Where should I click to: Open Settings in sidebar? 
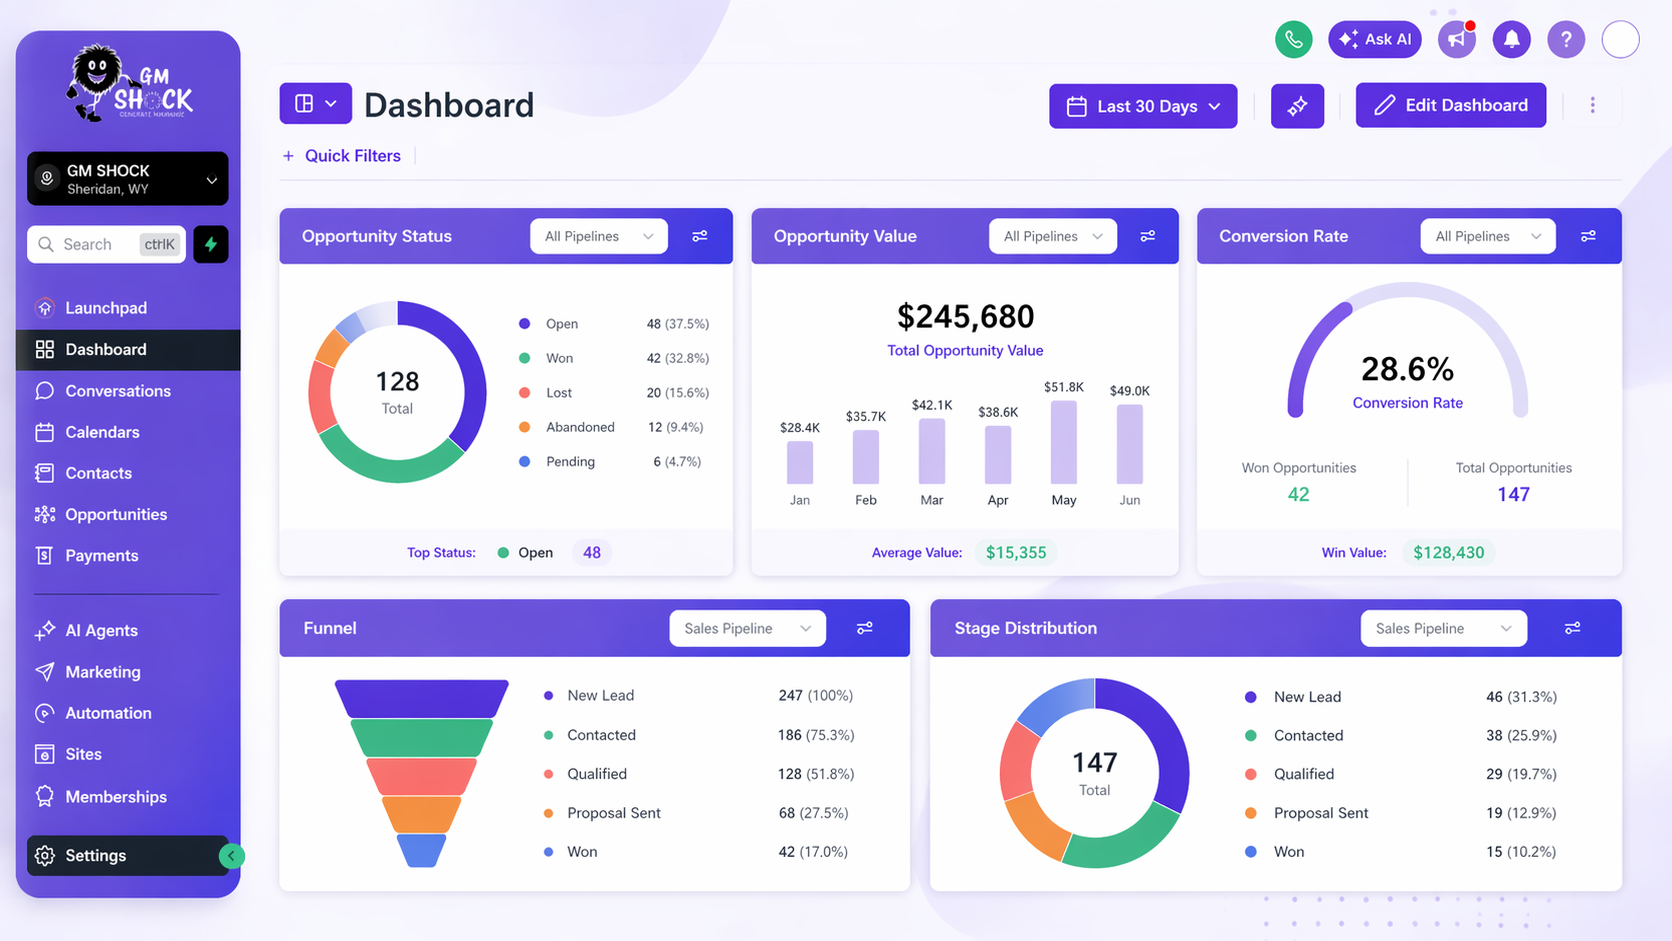point(128,855)
